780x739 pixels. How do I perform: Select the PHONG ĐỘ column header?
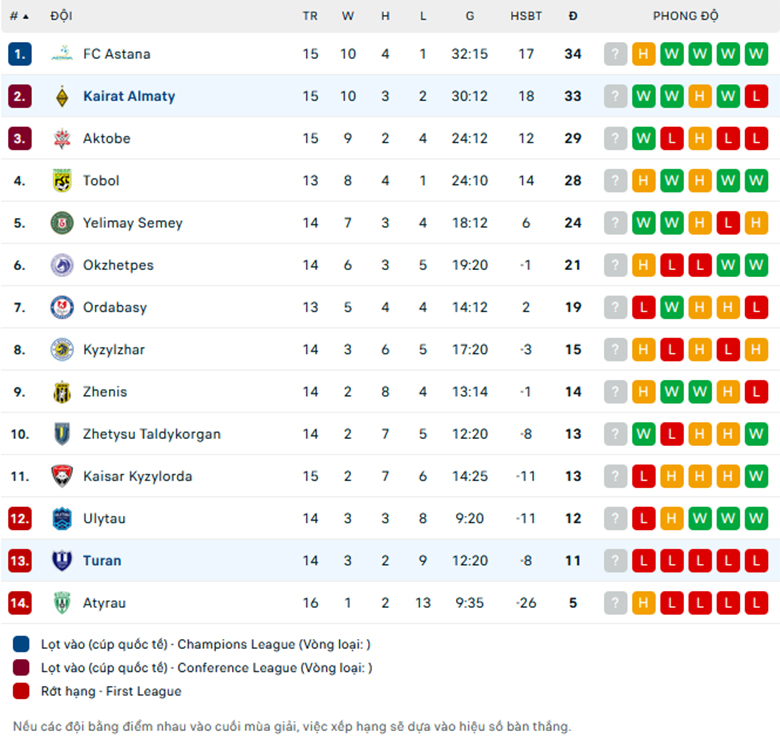click(685, 16)
